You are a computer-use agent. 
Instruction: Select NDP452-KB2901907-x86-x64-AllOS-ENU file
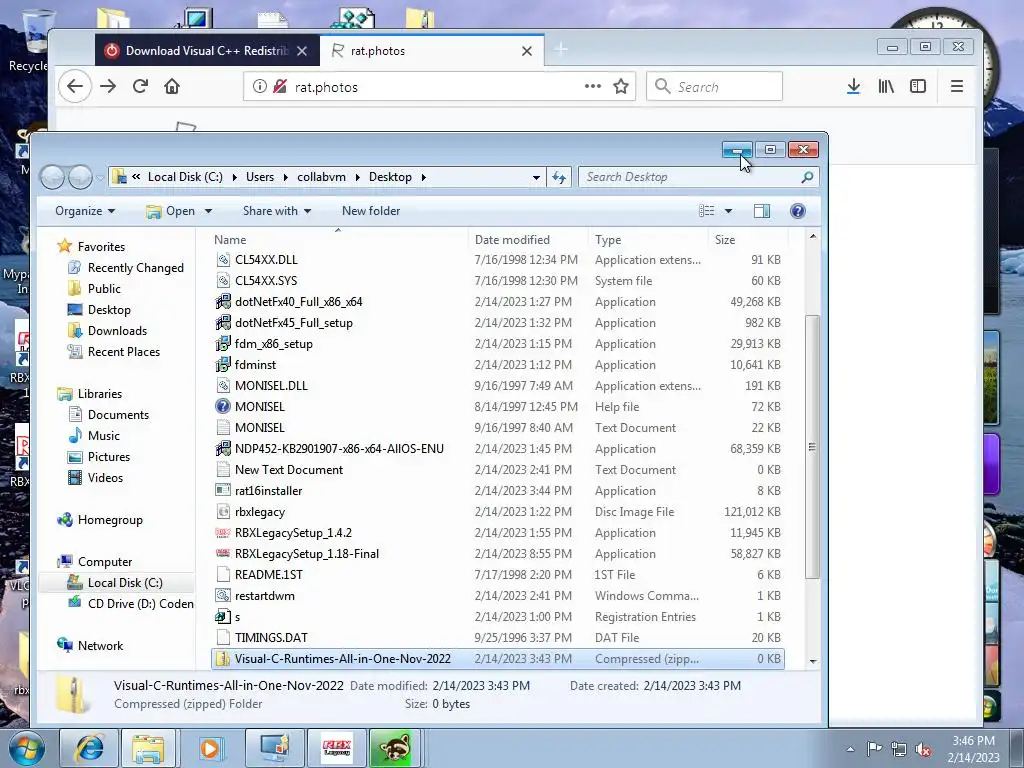click(498, 449)
